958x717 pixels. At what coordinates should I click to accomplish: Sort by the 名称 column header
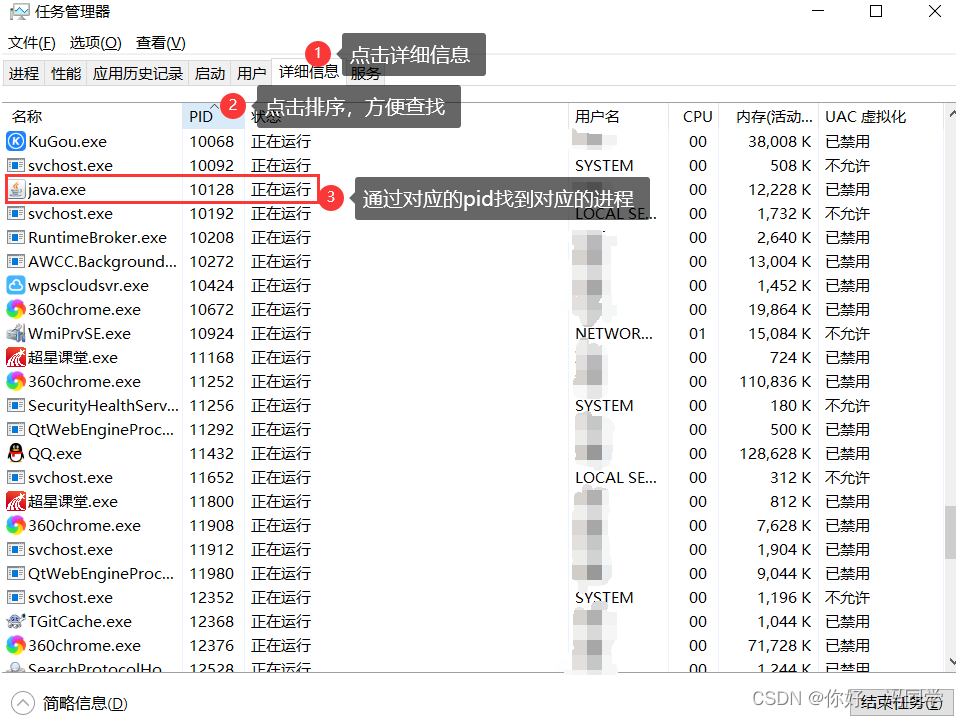[92, 117]
